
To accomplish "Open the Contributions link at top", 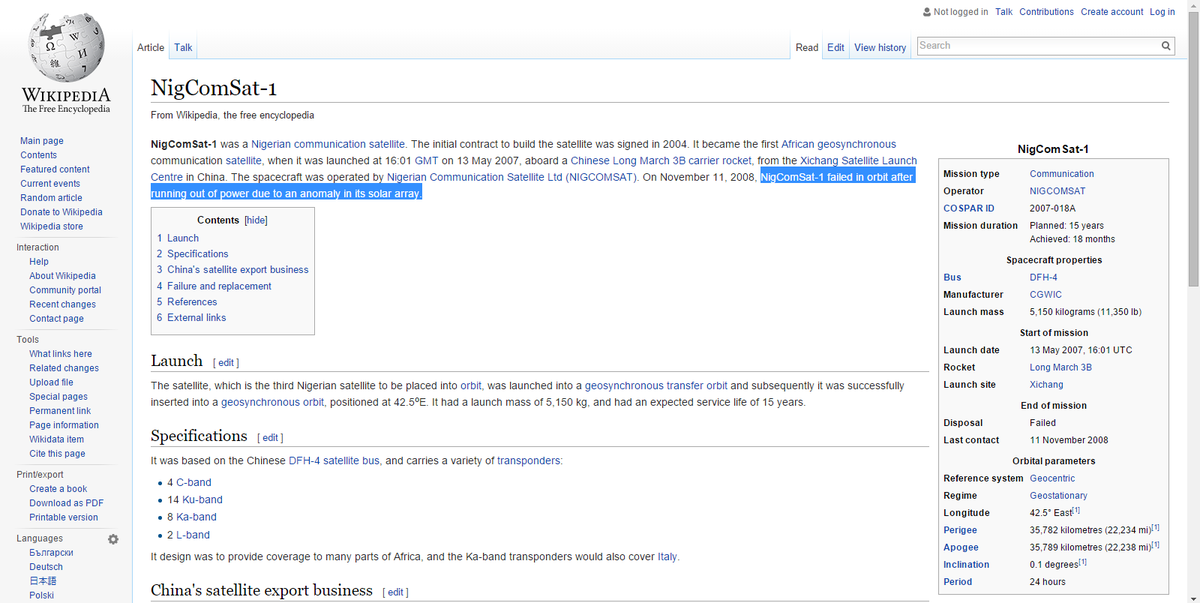I will (x=1047, y=12).
